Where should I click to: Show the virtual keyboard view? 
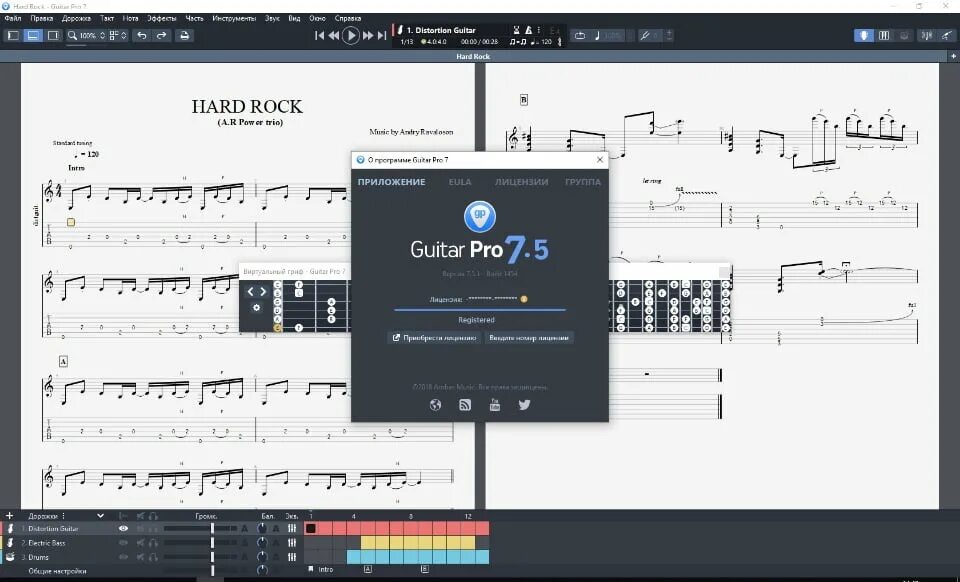click(x=884, y=35)
